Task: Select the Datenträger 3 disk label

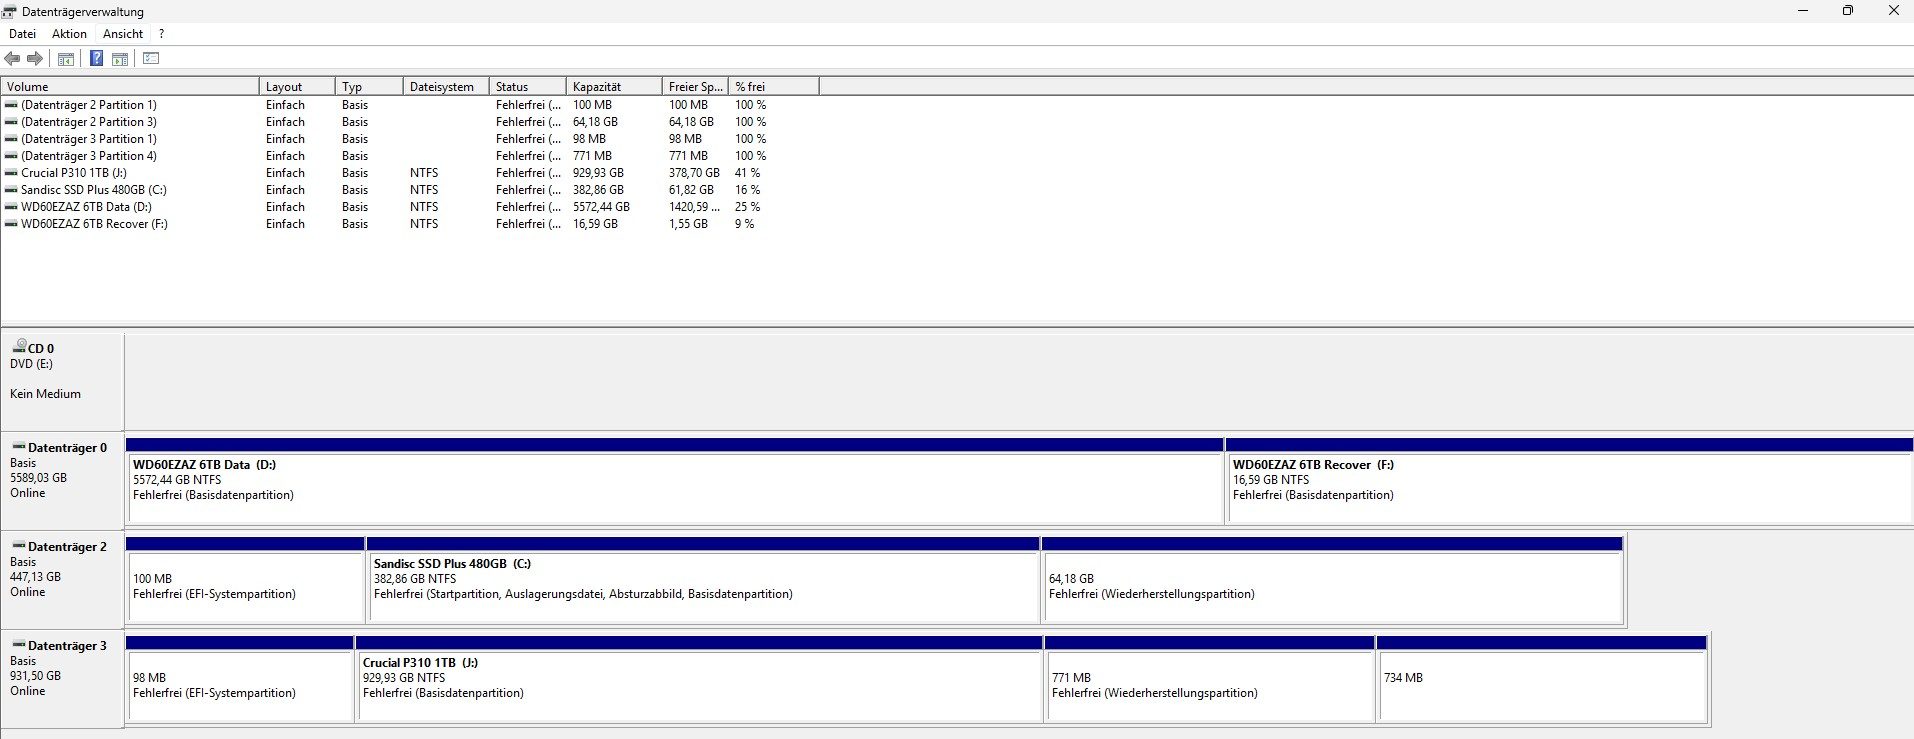Action: (x=62, y=679)
